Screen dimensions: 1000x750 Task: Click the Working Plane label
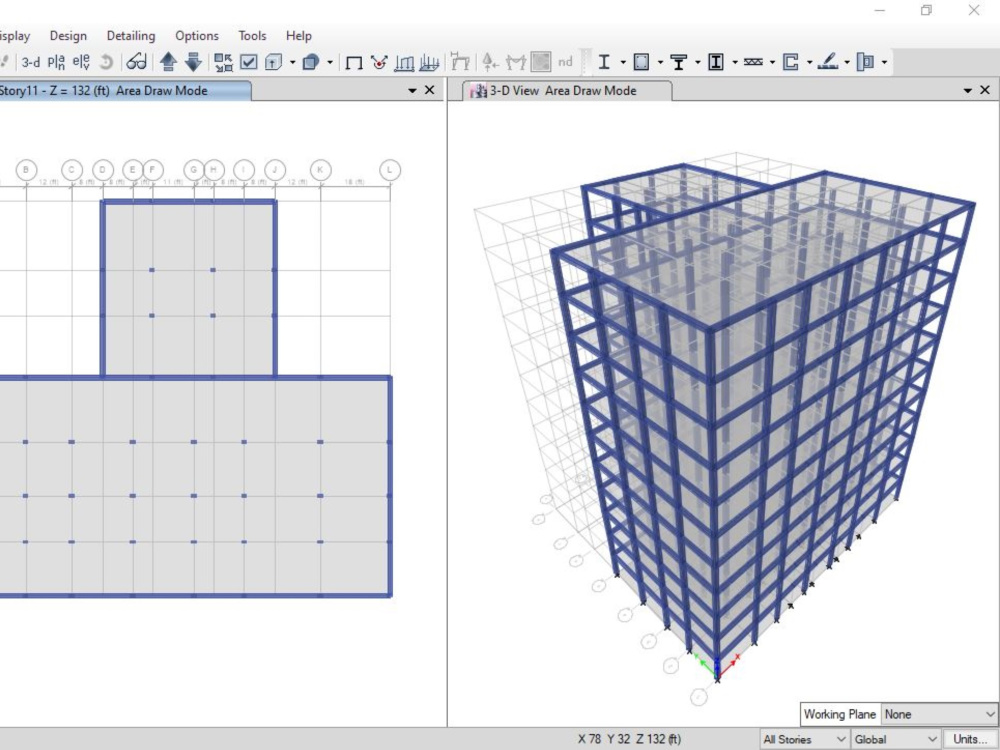pyautogui.click(x=839, y=714)
